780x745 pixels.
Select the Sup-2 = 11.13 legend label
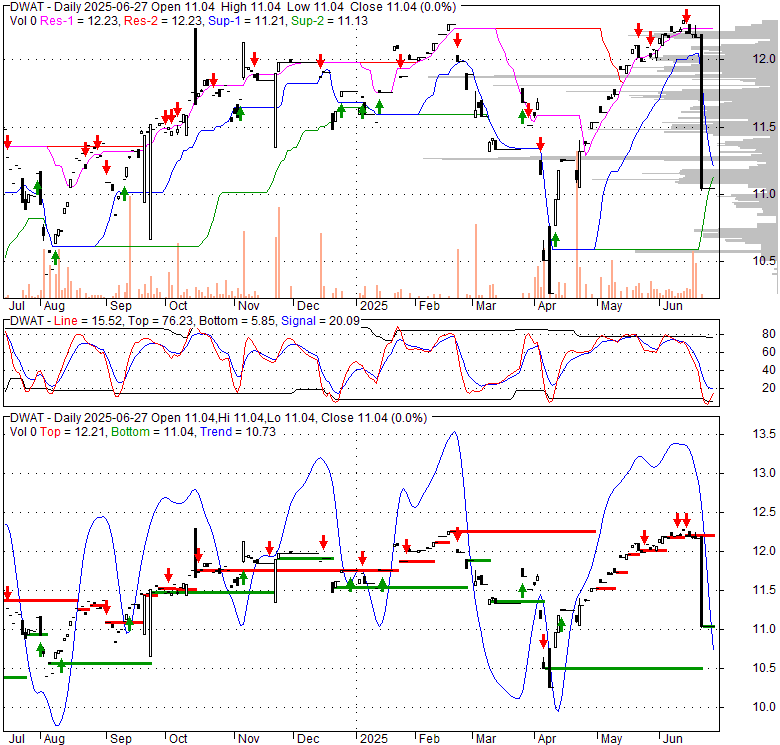tap(329, 21)
